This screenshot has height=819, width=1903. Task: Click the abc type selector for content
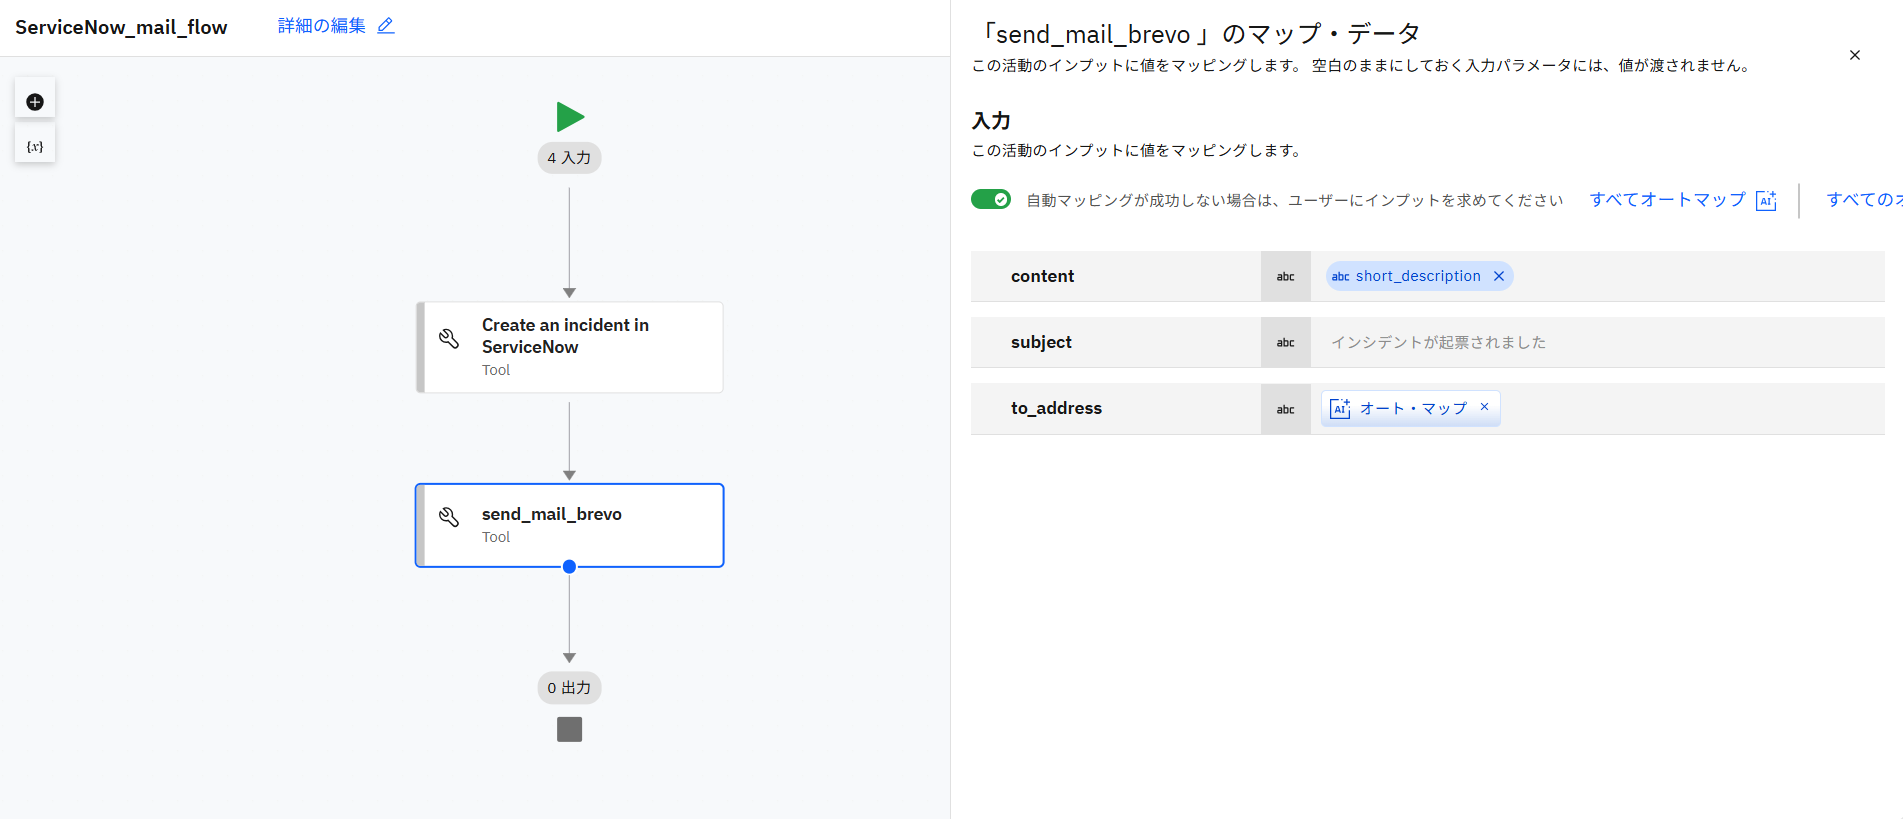tap(1285, 277)
